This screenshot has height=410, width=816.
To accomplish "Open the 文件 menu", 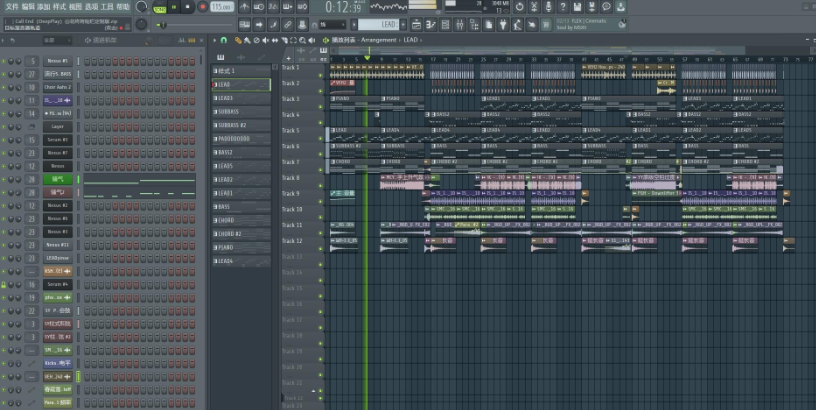I will point(12,6).
